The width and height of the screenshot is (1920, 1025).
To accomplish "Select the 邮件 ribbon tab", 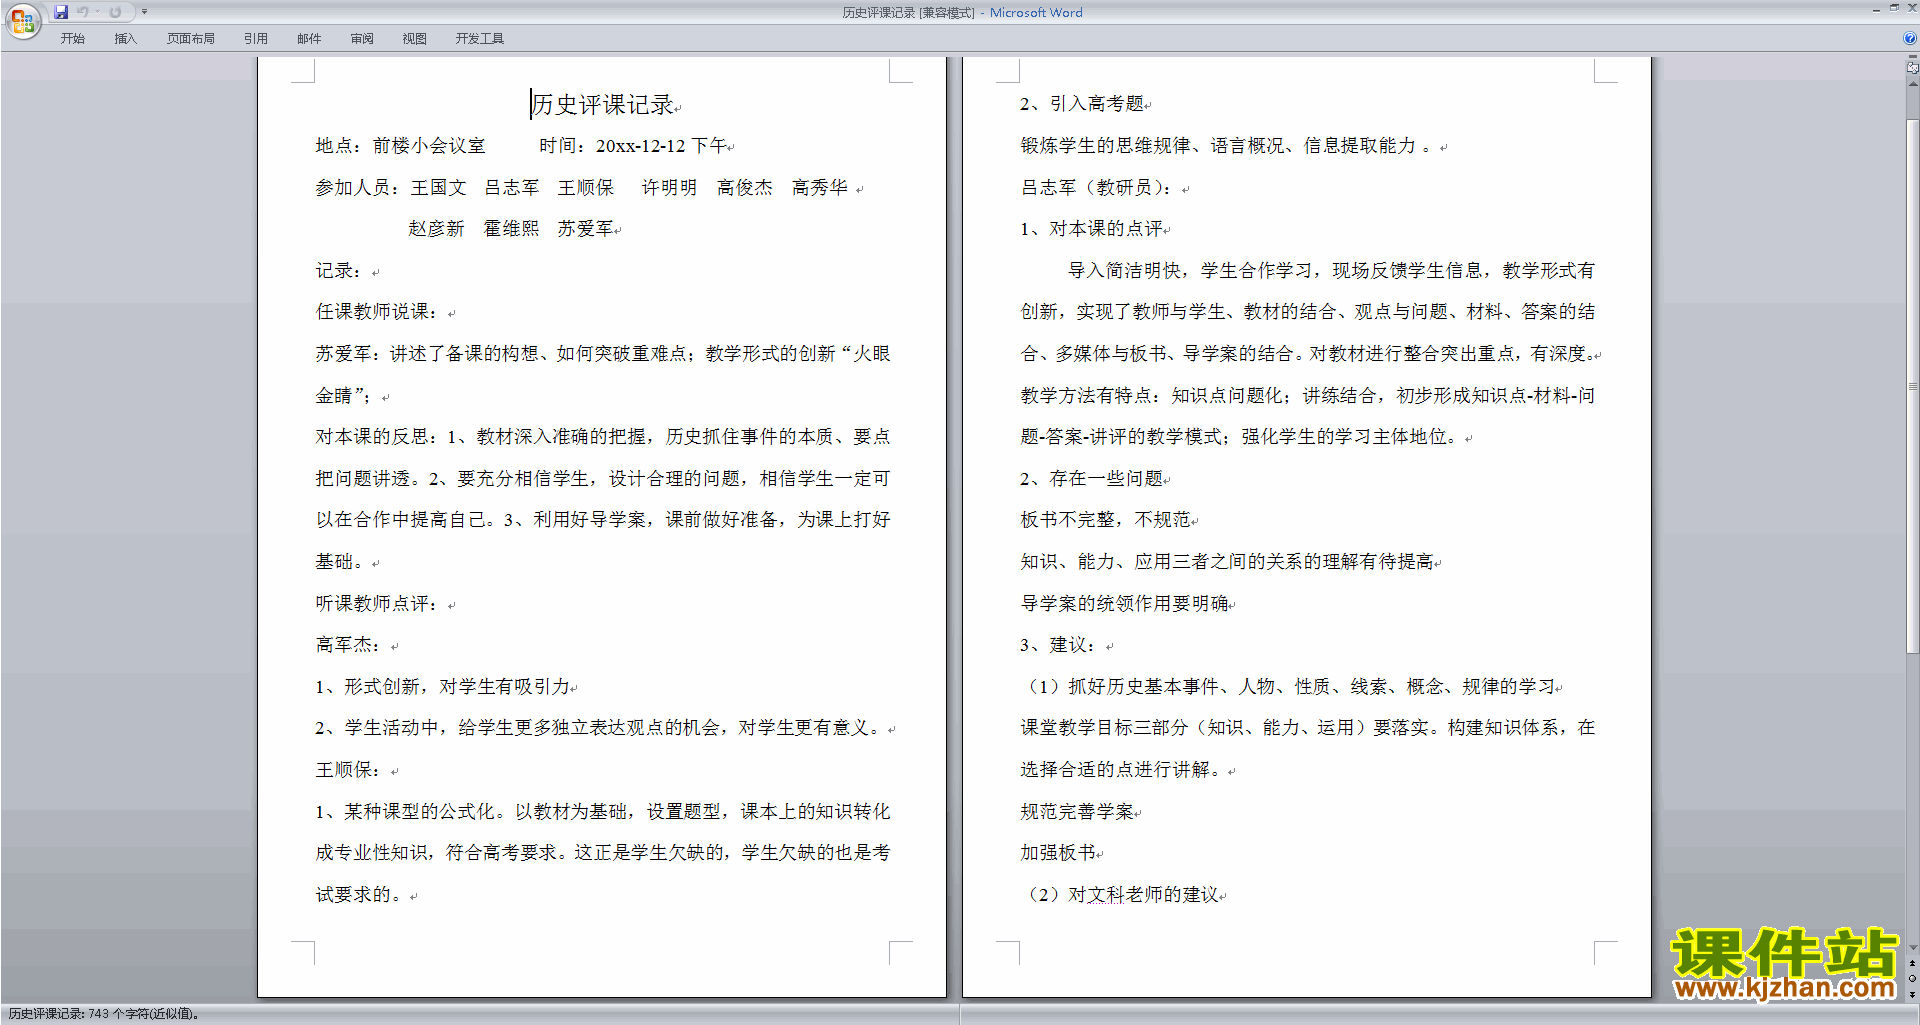I will click(x=309, y=38).
